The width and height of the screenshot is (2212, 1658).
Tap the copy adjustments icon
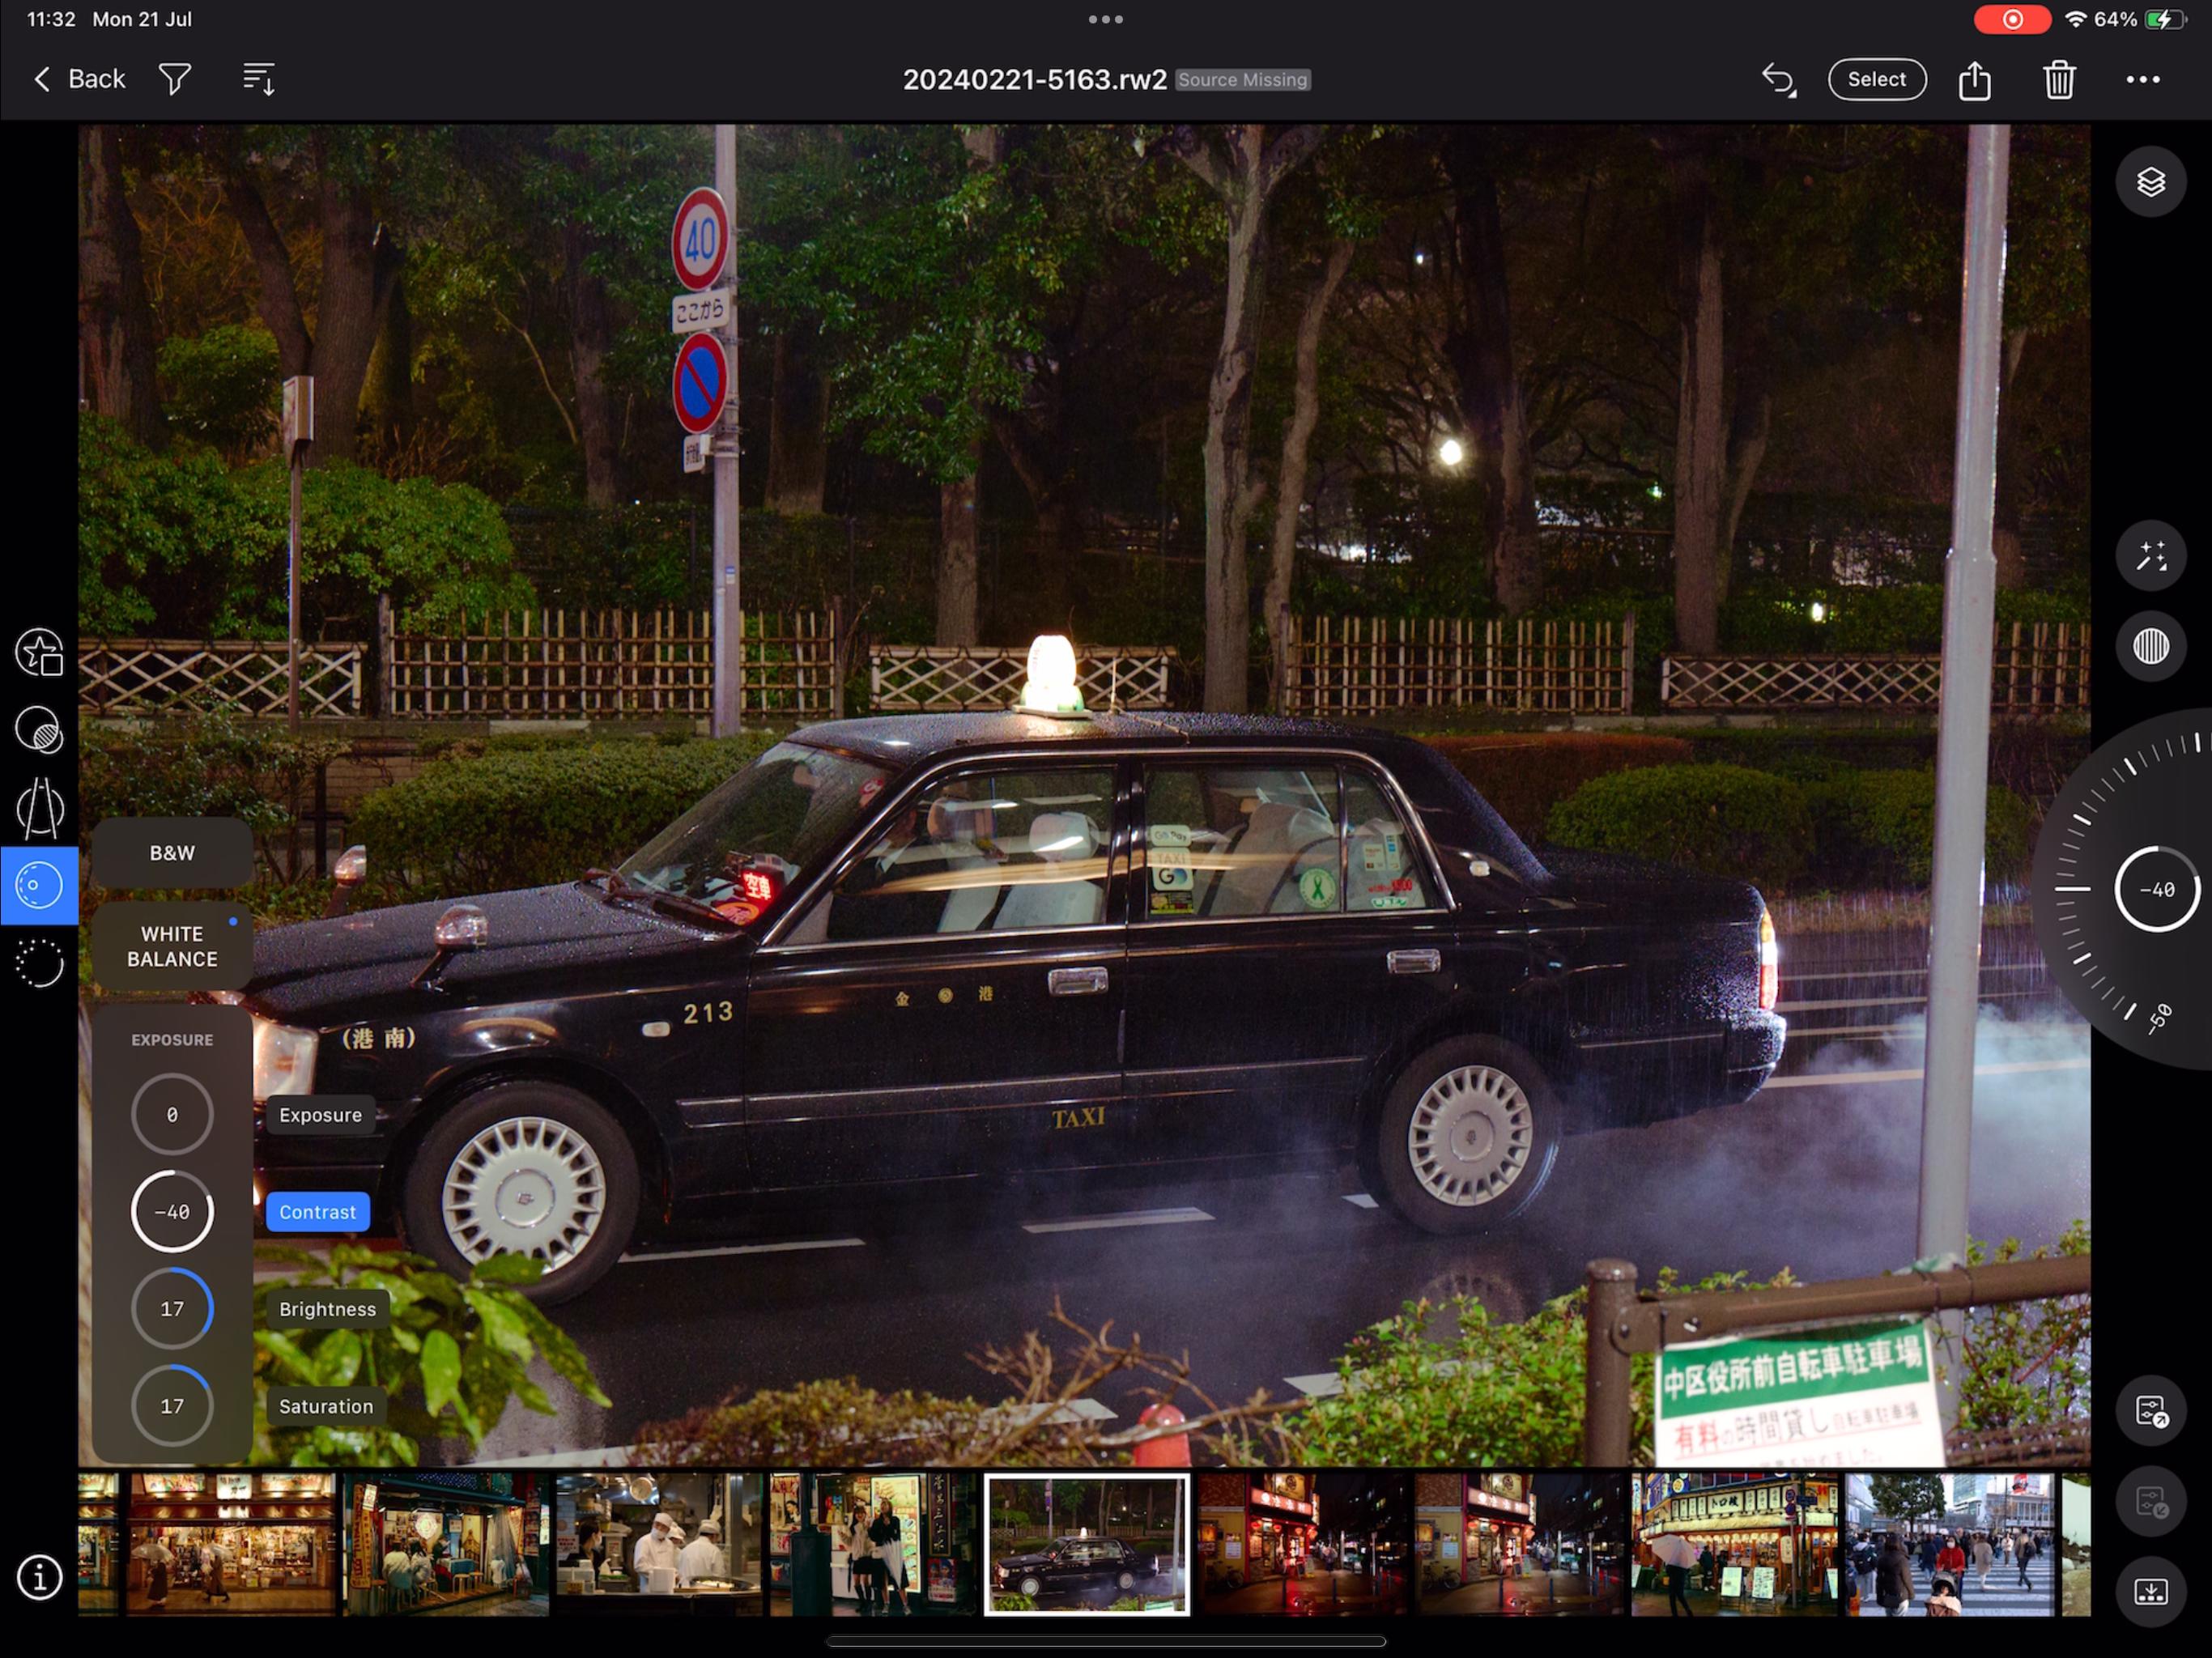point(2151,1412)
